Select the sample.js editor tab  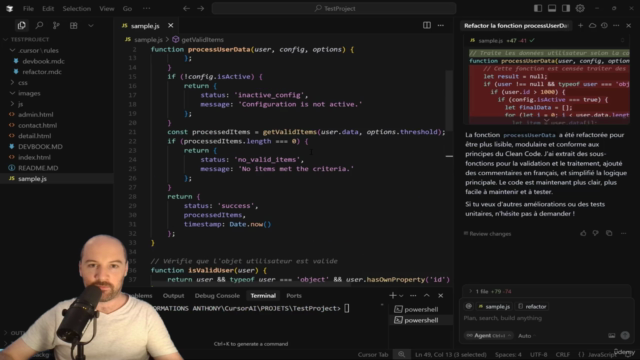coord(145,26)
